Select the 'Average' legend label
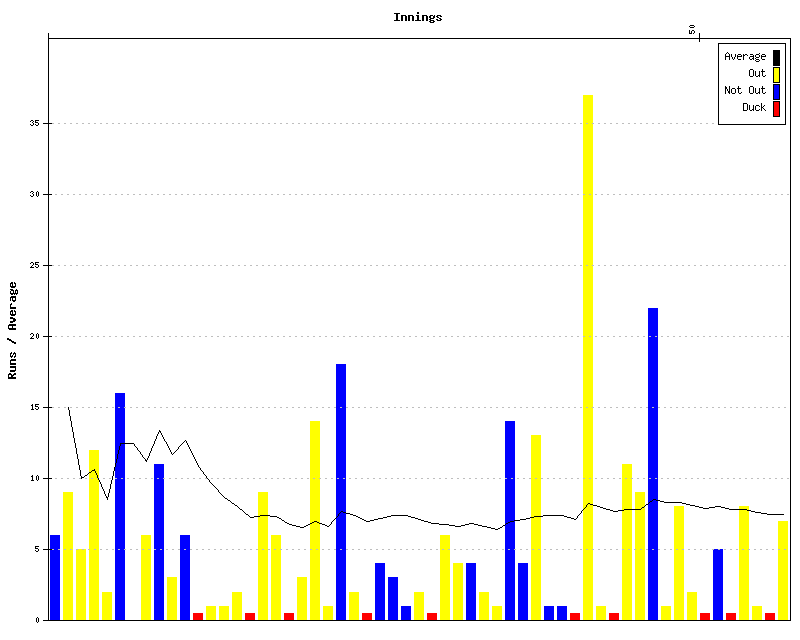This screenshot has height=640, width=800. 745,57
